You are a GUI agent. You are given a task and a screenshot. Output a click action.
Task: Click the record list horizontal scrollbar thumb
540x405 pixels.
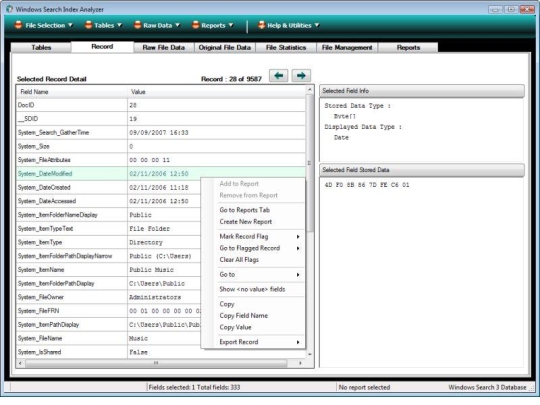(x=156, y=363)
